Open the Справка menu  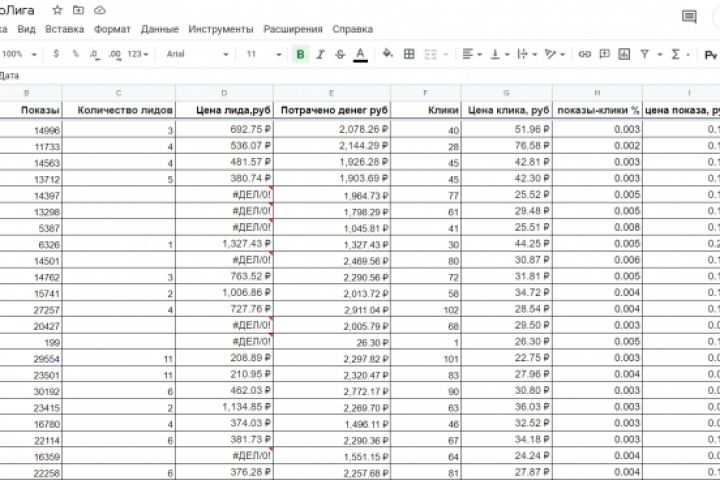(352, 29)
